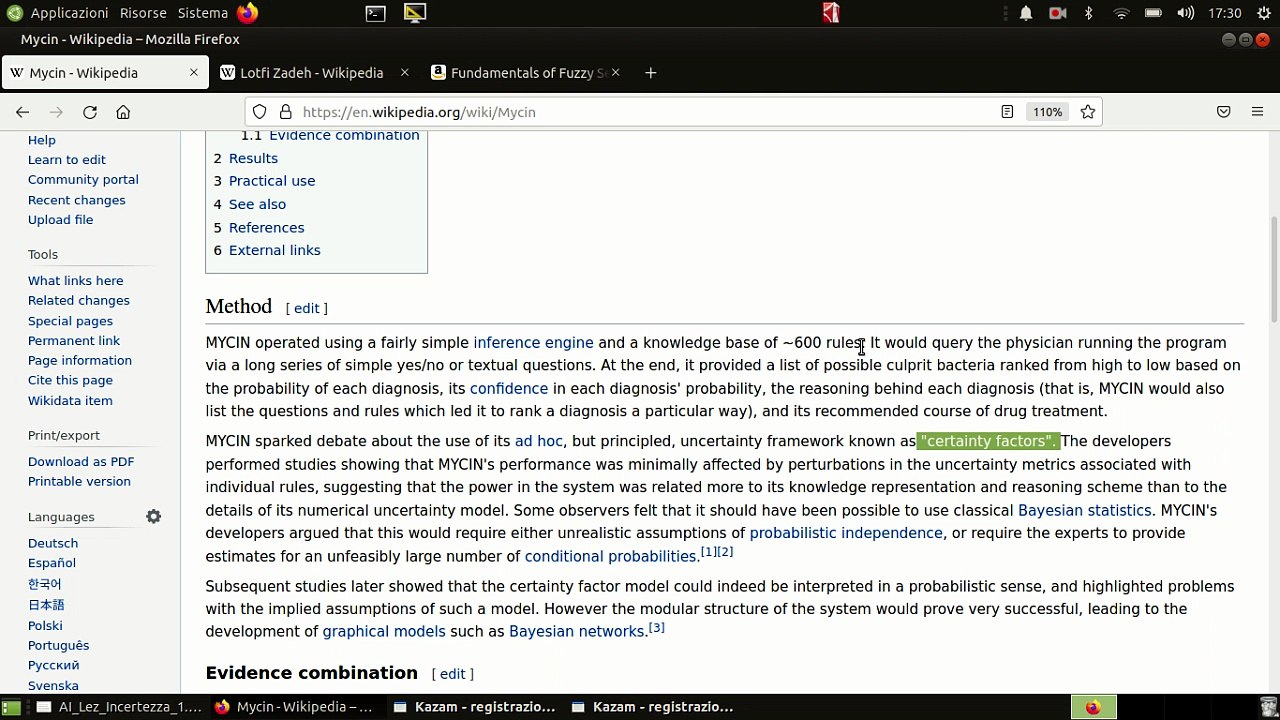This screenshot has width=1280, height=720.
Task: Open the What links here tool
Action: [76, 281]
